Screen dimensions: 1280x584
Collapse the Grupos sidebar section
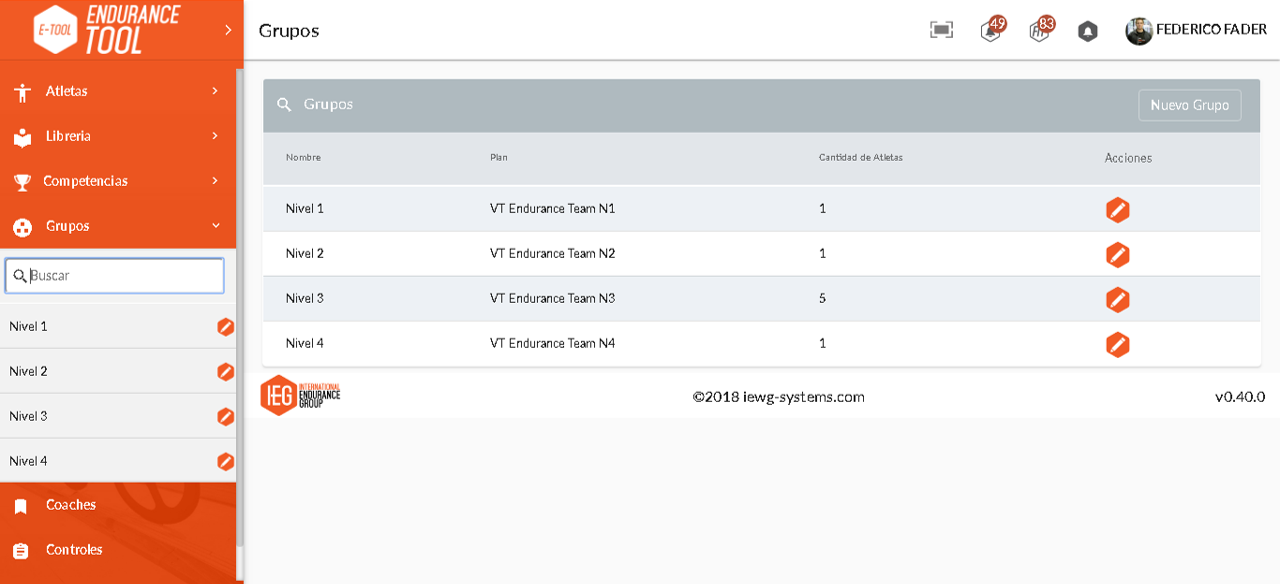117,226
